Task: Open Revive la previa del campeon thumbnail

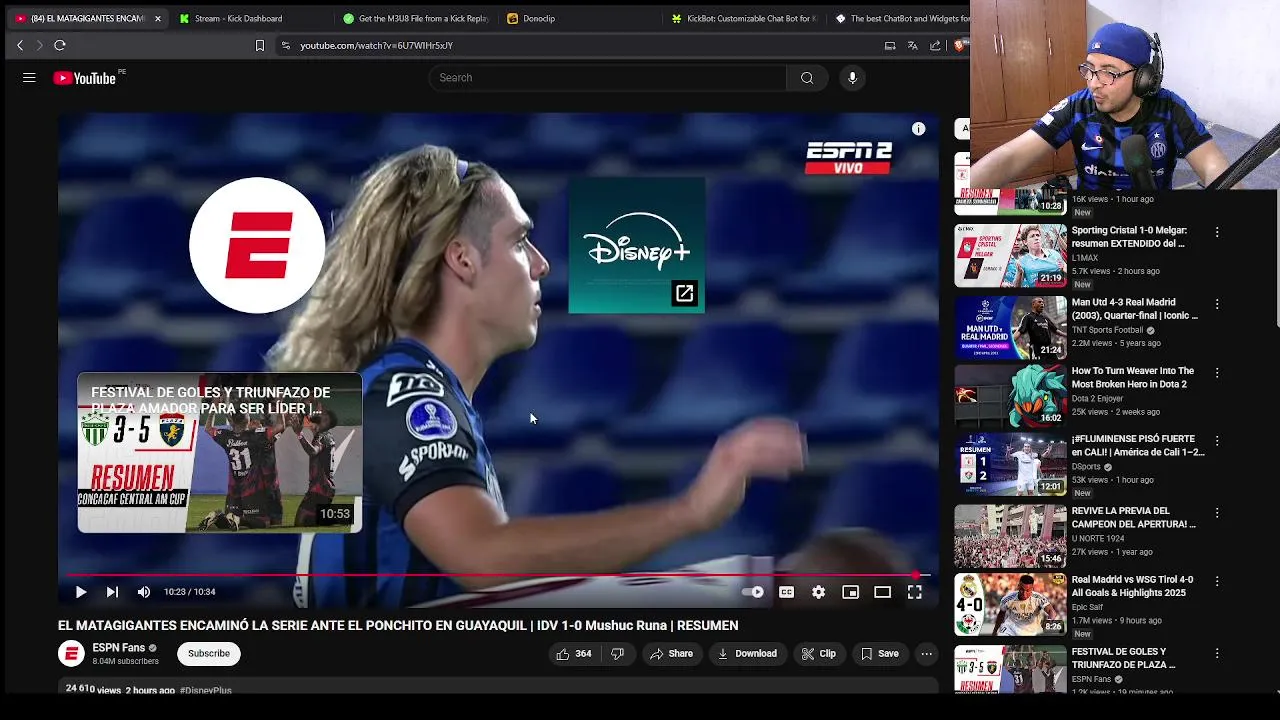Action: pos(1010,536)
